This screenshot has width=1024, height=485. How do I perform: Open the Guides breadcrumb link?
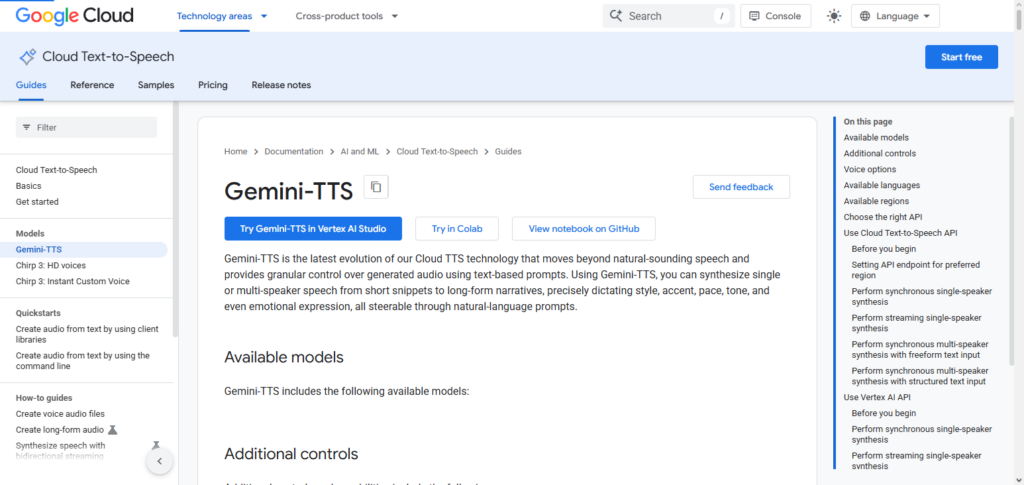508,151
